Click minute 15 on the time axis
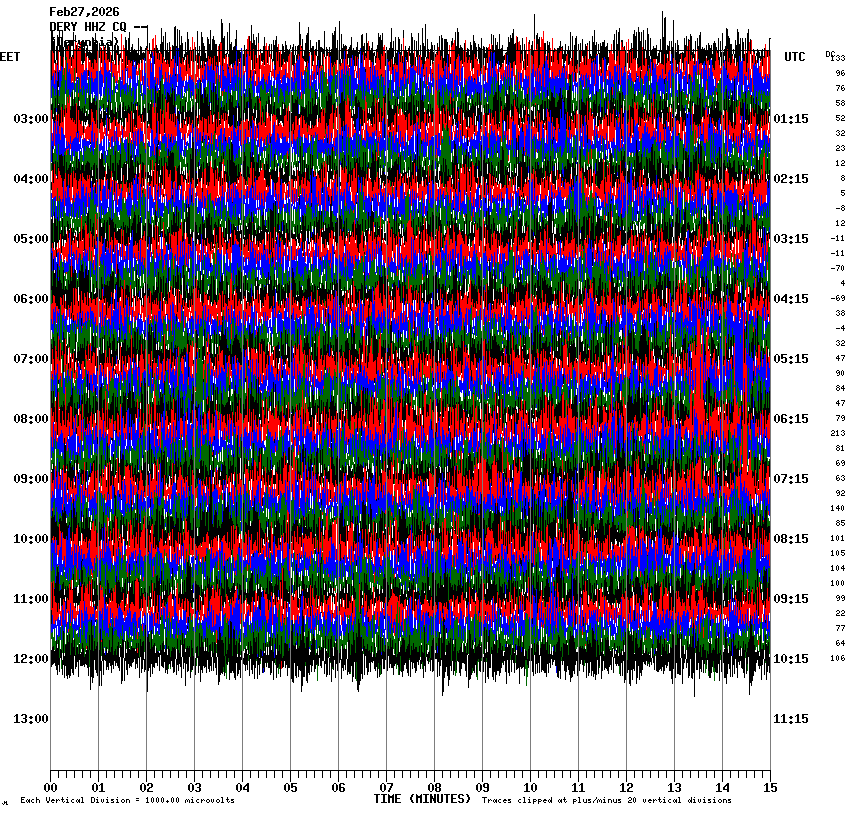This screenshot has height=814, width=850. [x=770, y=787]
